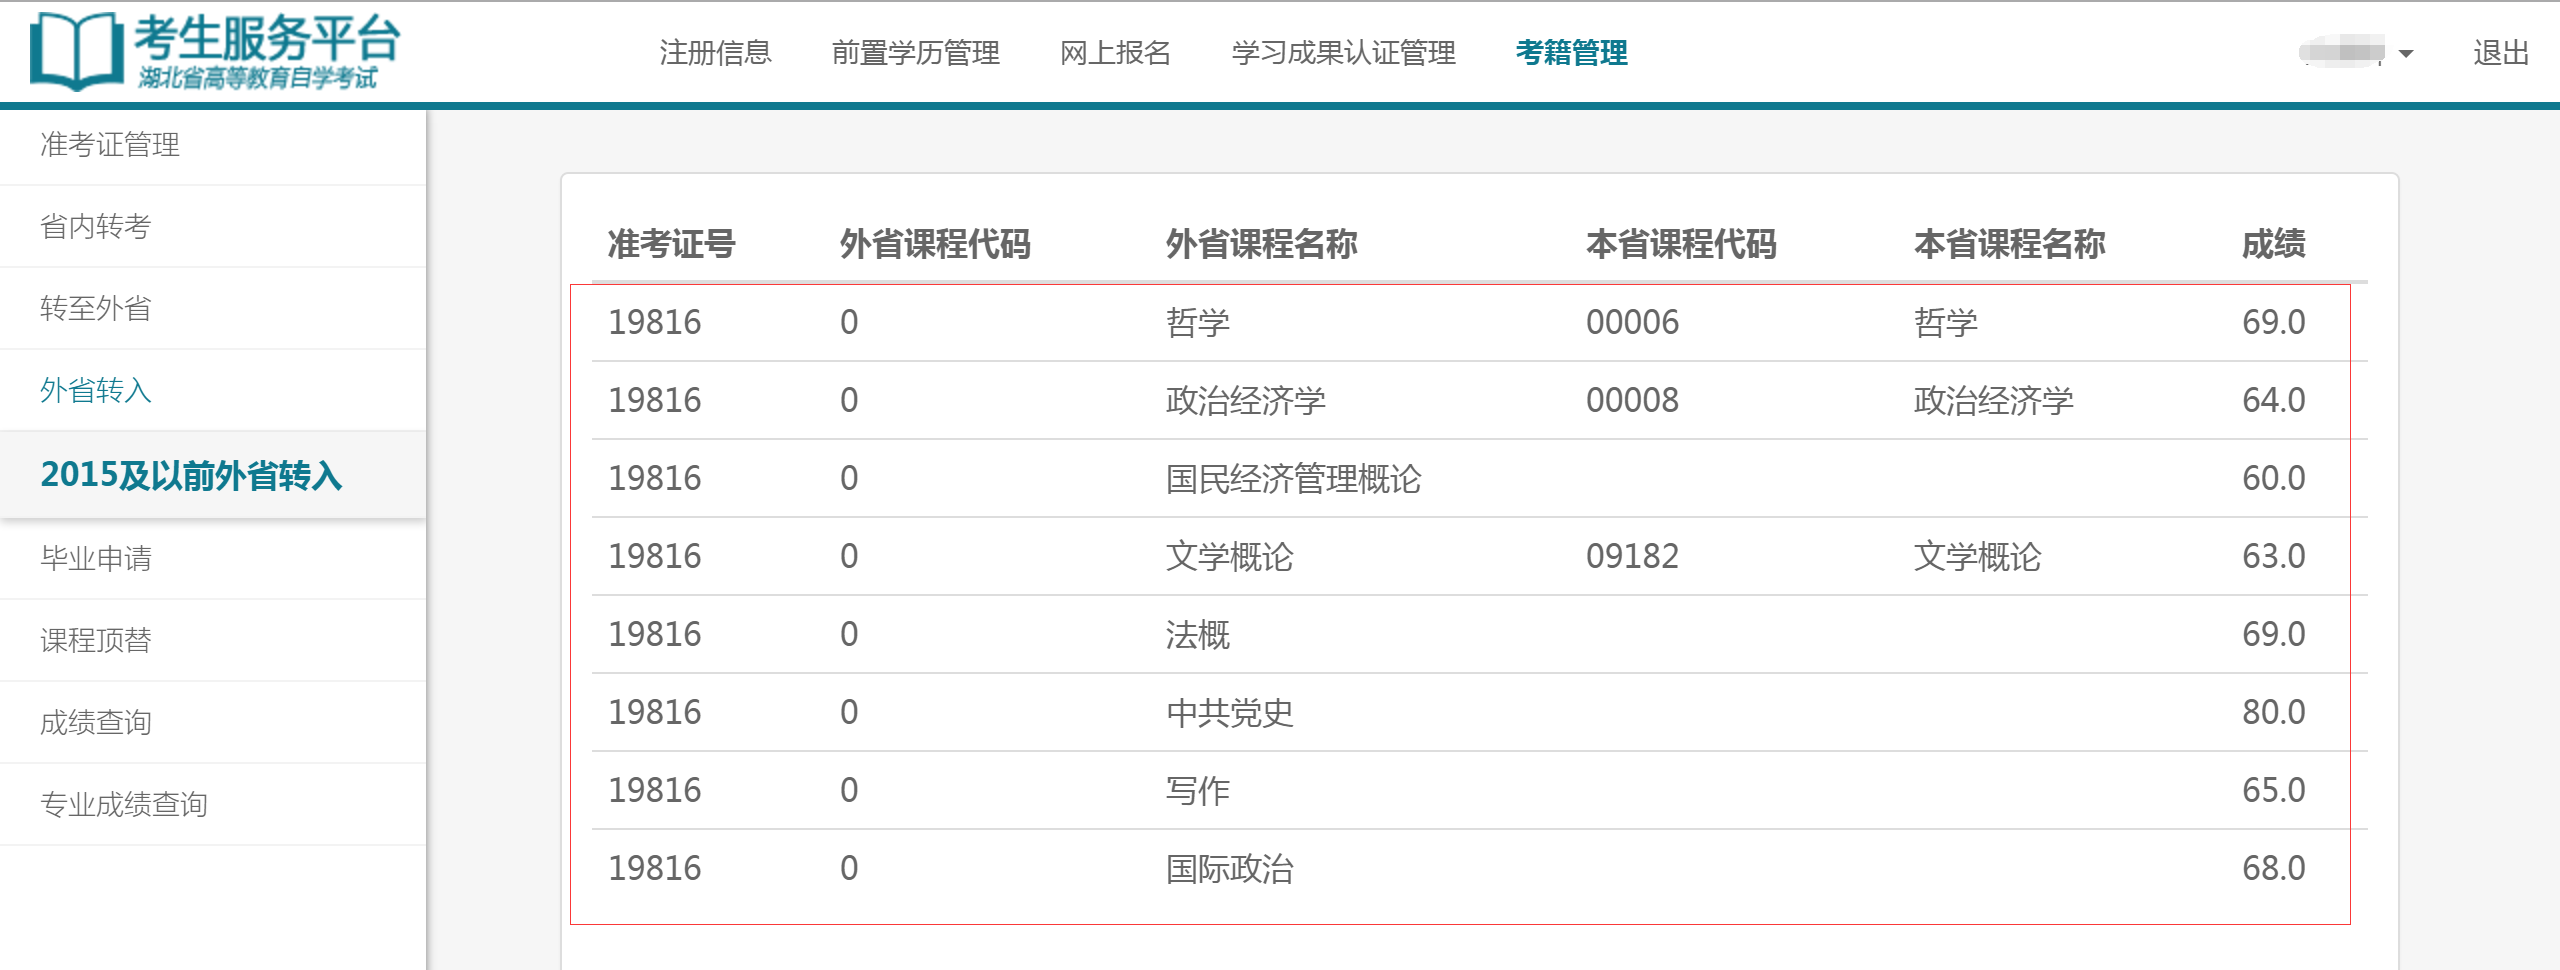The width and height of the screenshot is (2560, 970).
Task: Open 学习成果认证管理 navigation item
Action: (x=1343, y=53)
